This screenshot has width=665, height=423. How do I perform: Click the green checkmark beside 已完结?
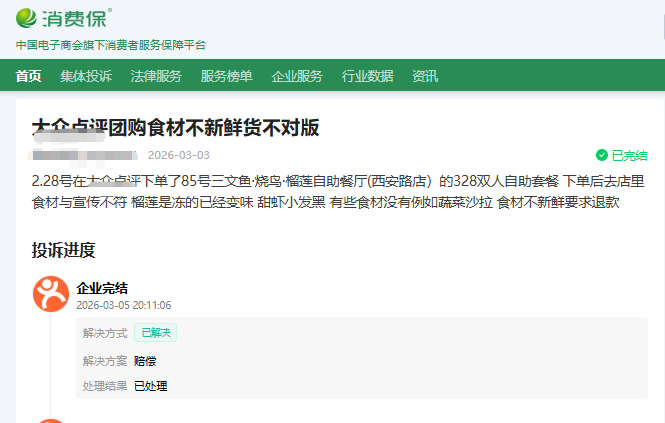click(x=601, y=155)
